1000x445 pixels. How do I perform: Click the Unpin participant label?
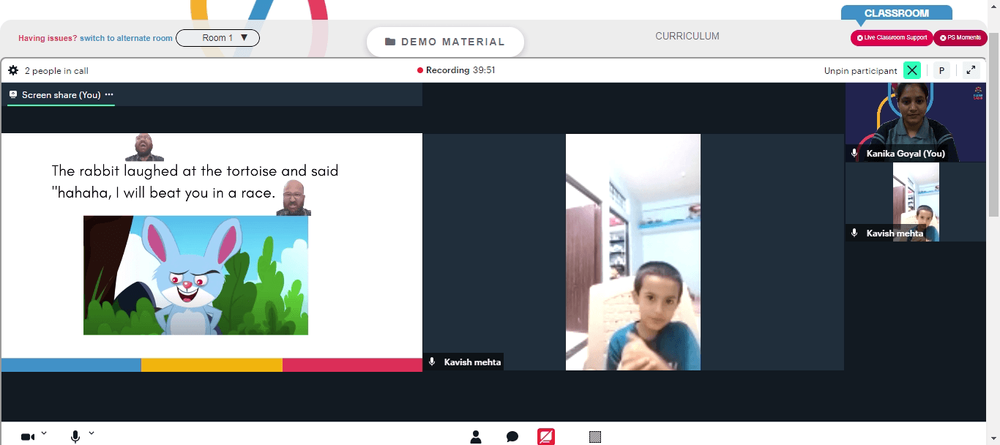[860, 71]
